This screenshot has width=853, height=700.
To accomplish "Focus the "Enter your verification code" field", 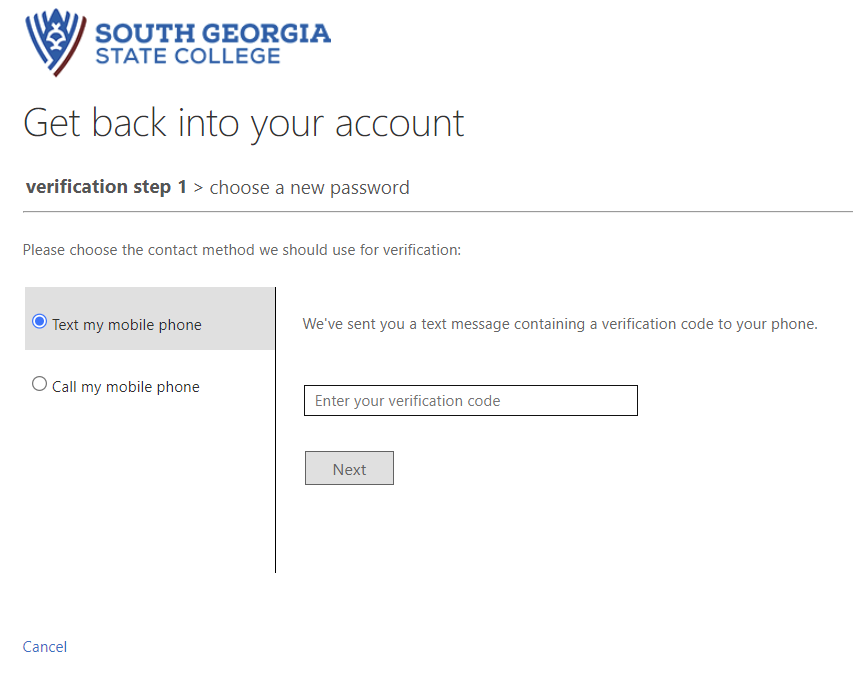I will pos(470,401).
